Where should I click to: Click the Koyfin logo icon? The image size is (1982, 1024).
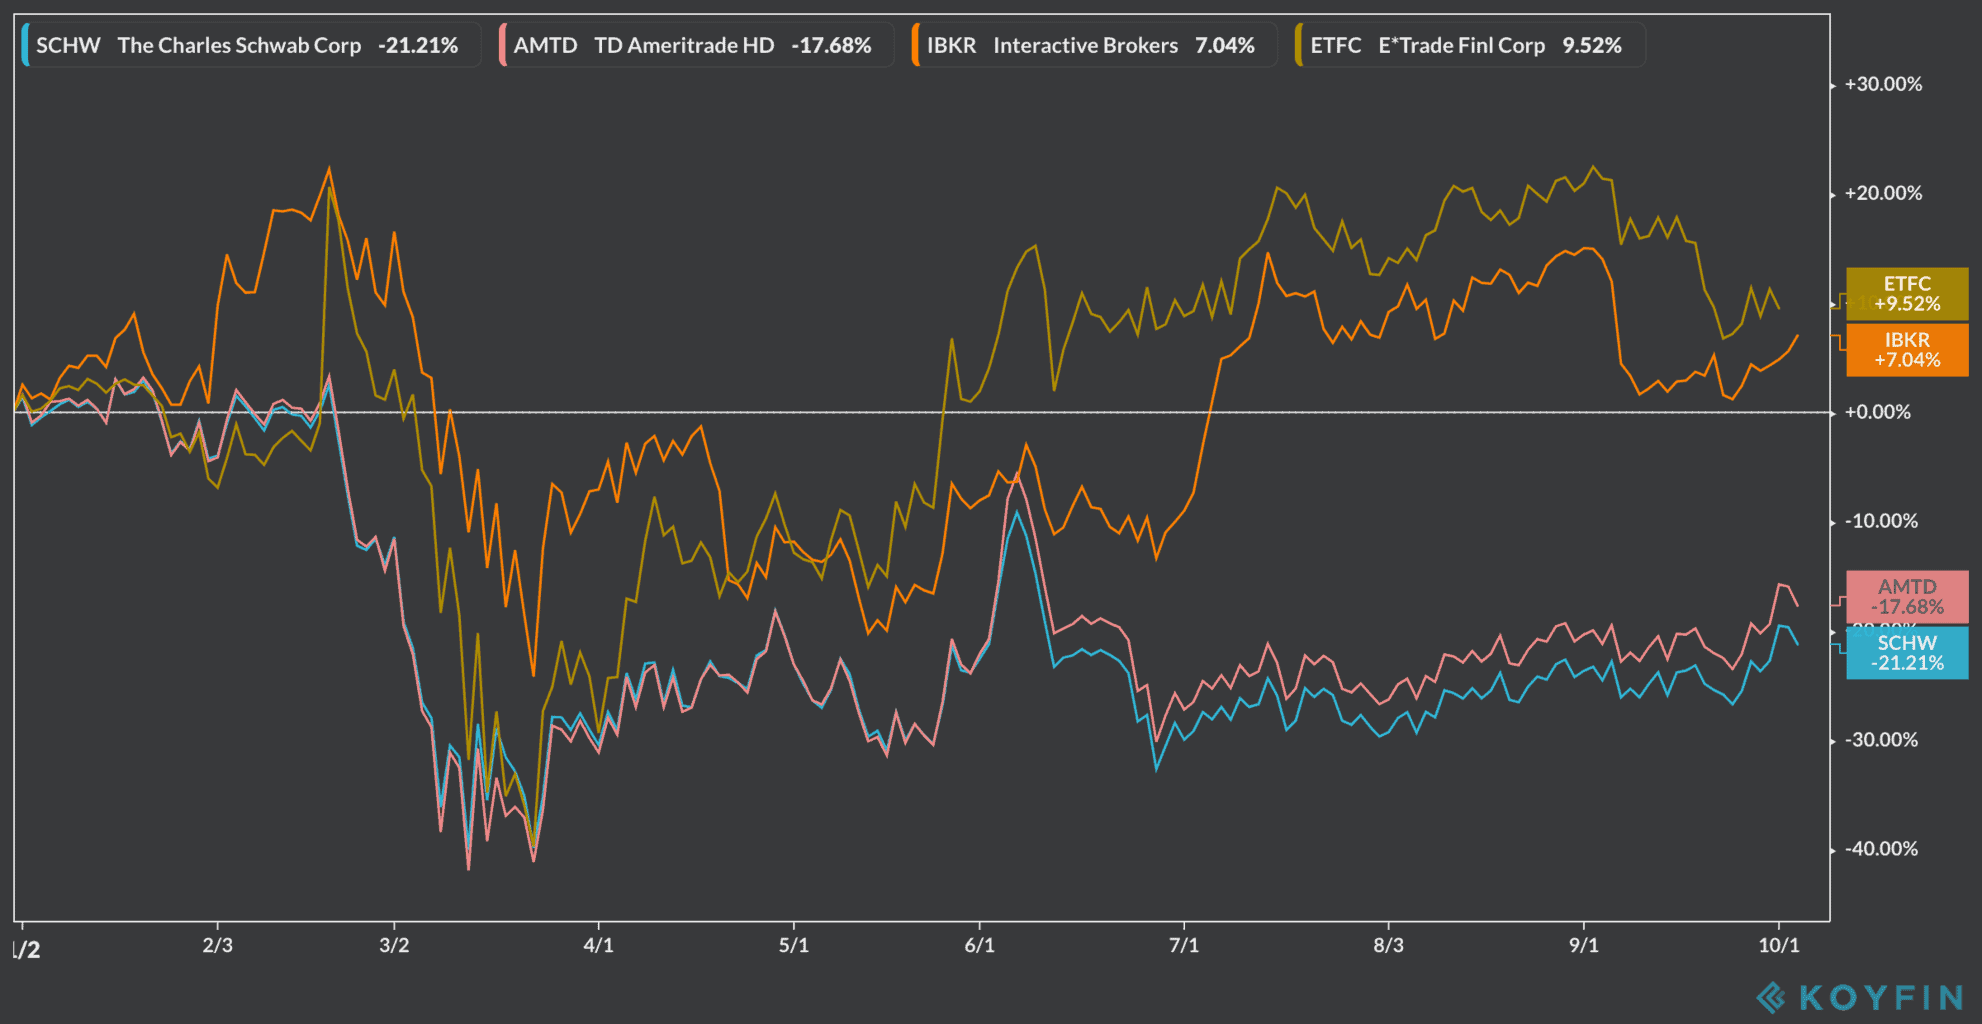(x=1771, y=997)
